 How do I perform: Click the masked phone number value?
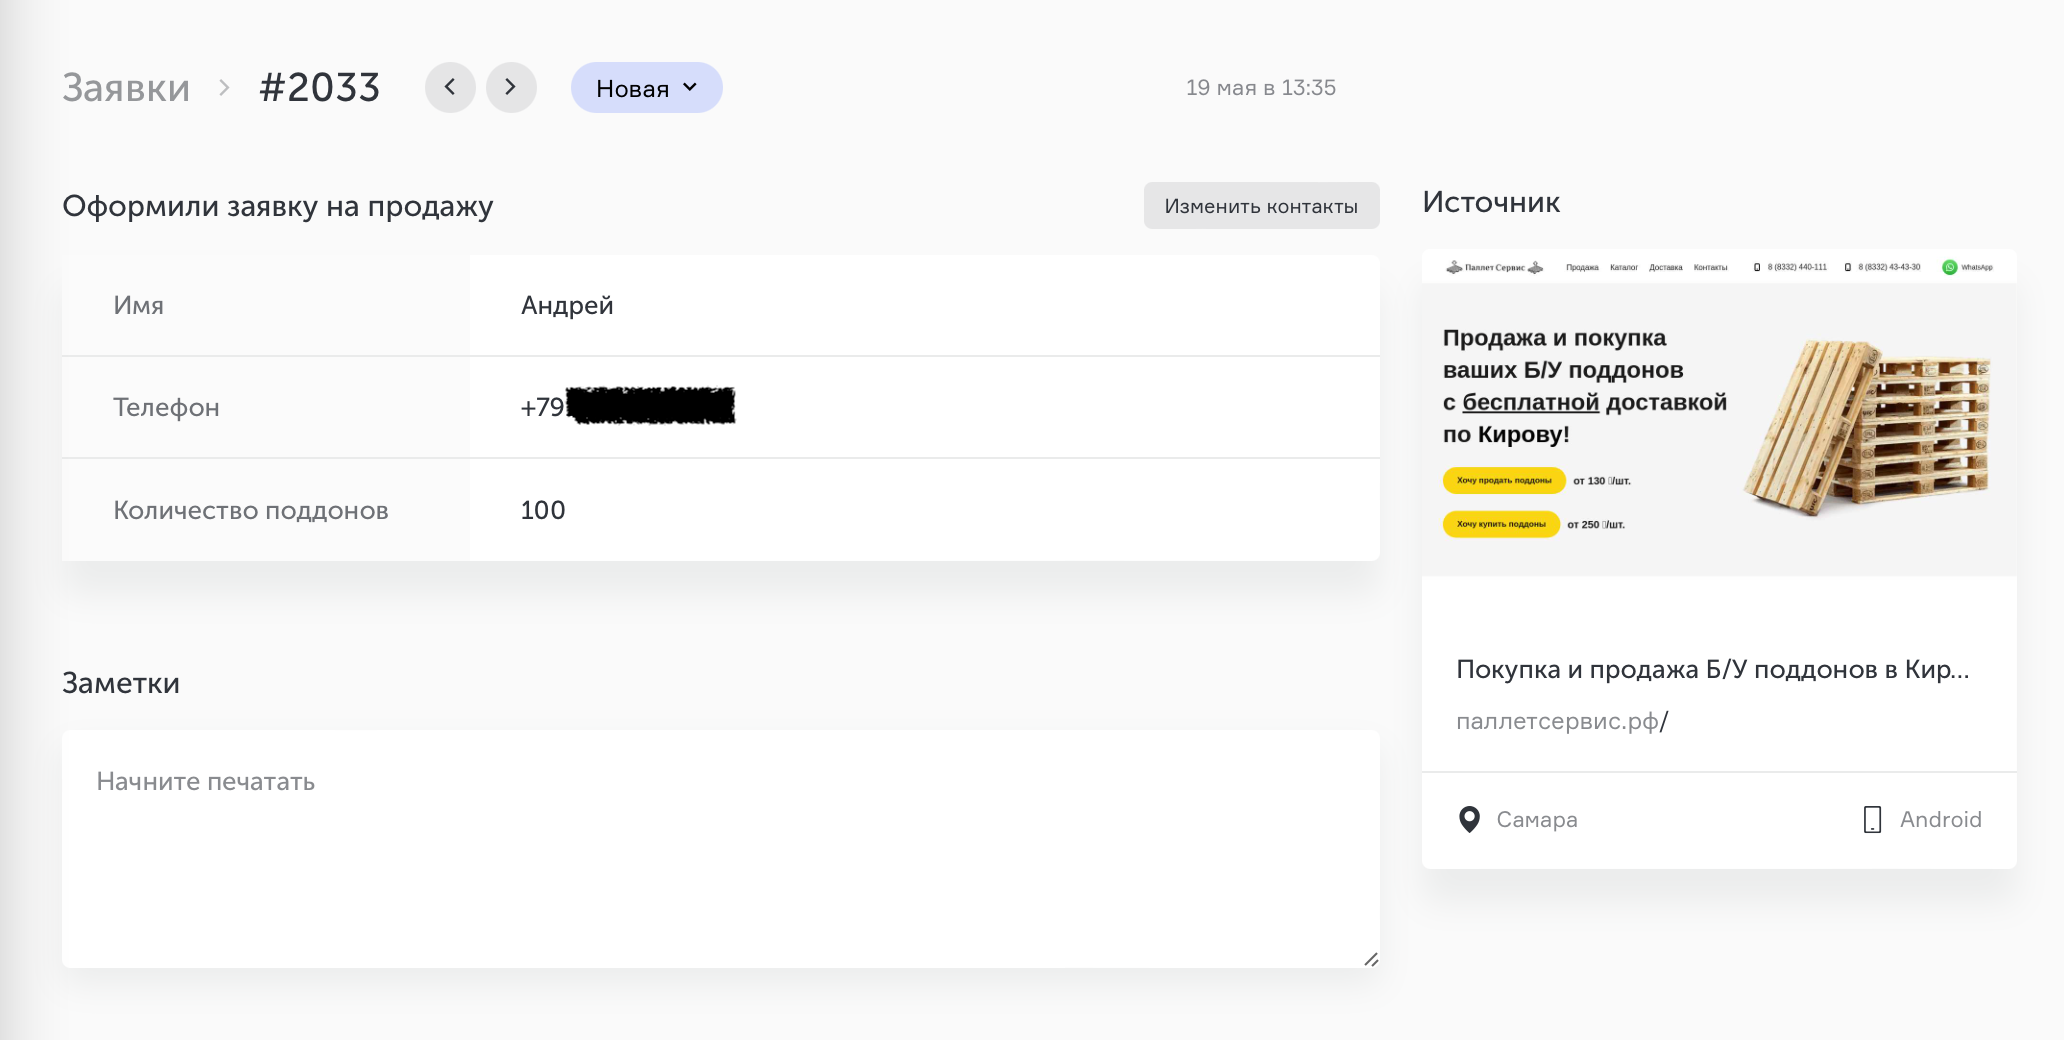click(x=627, y=407)
